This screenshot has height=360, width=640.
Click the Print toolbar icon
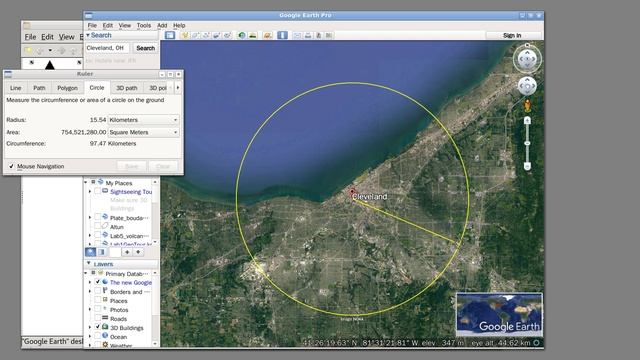coord(308,36)
